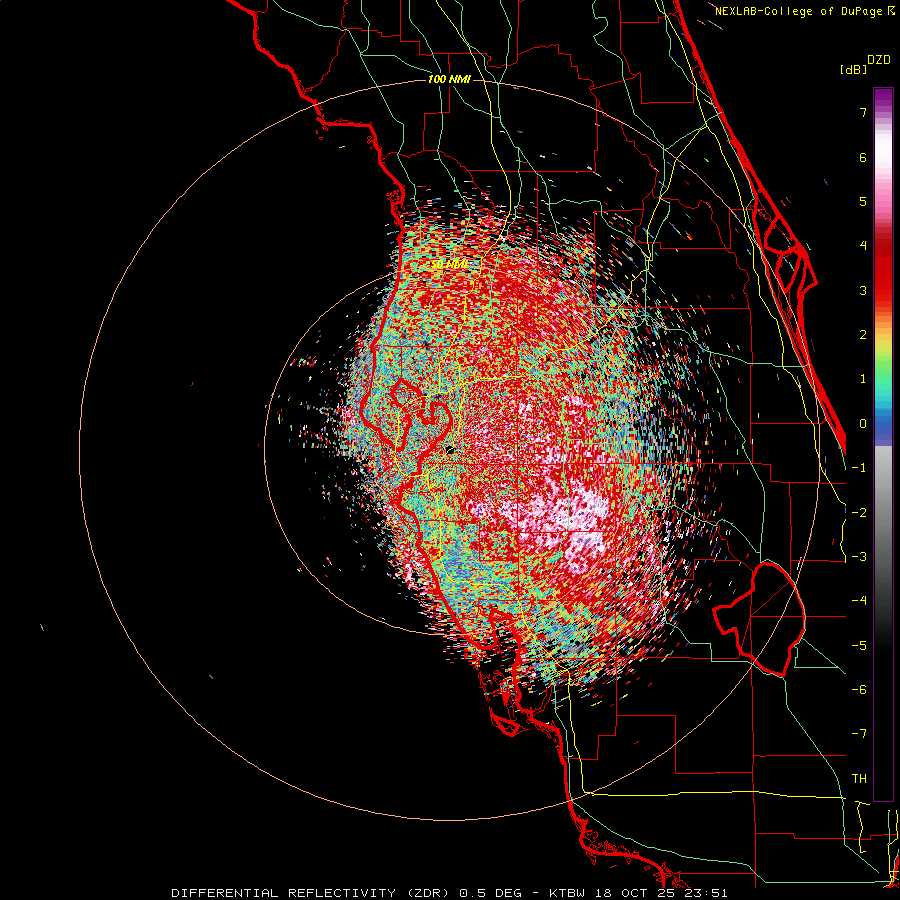Image resolution: width=900 pixels, height=900 pixels.
Task: Click the 2 value on the color scale
Action: point(863,335)
